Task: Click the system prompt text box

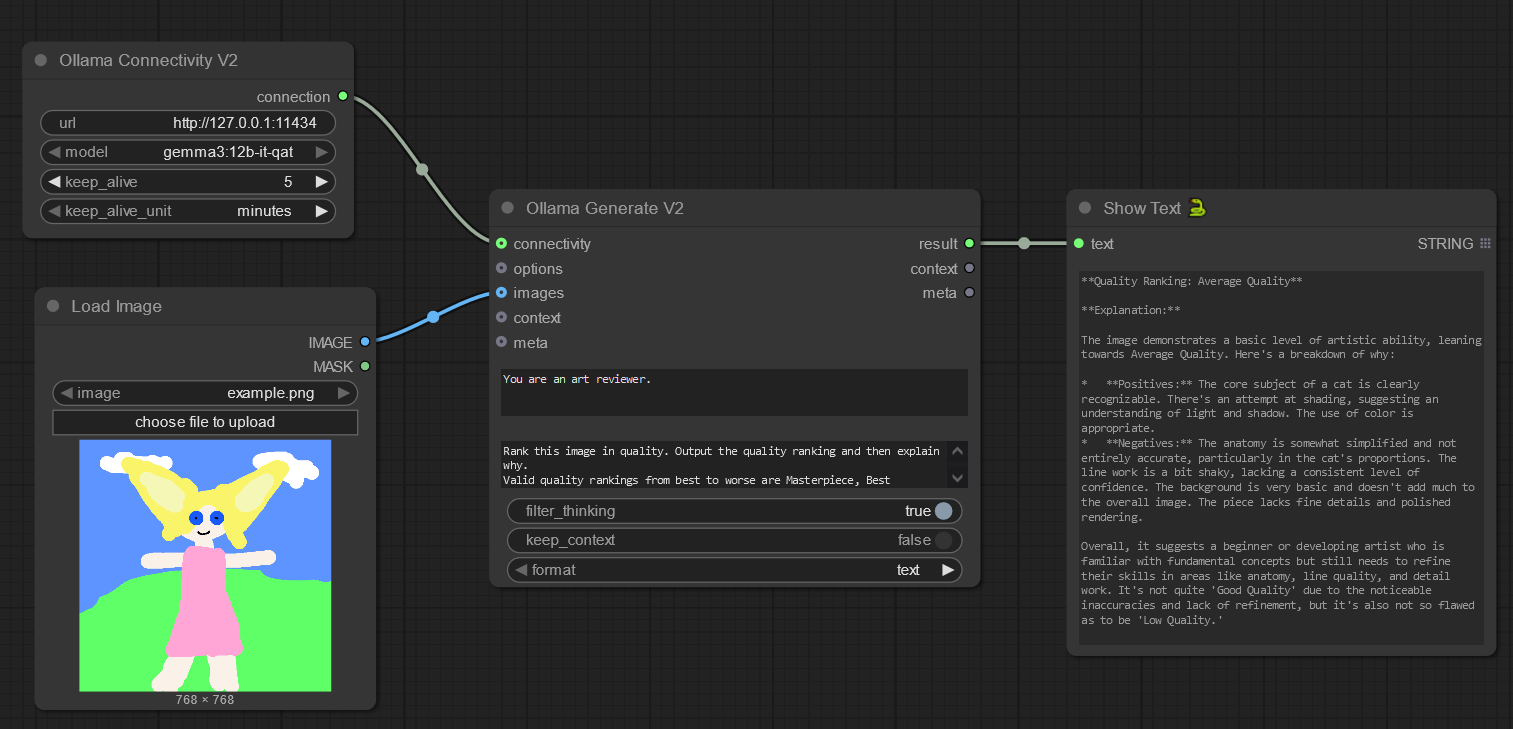Action: pos(734,392)
